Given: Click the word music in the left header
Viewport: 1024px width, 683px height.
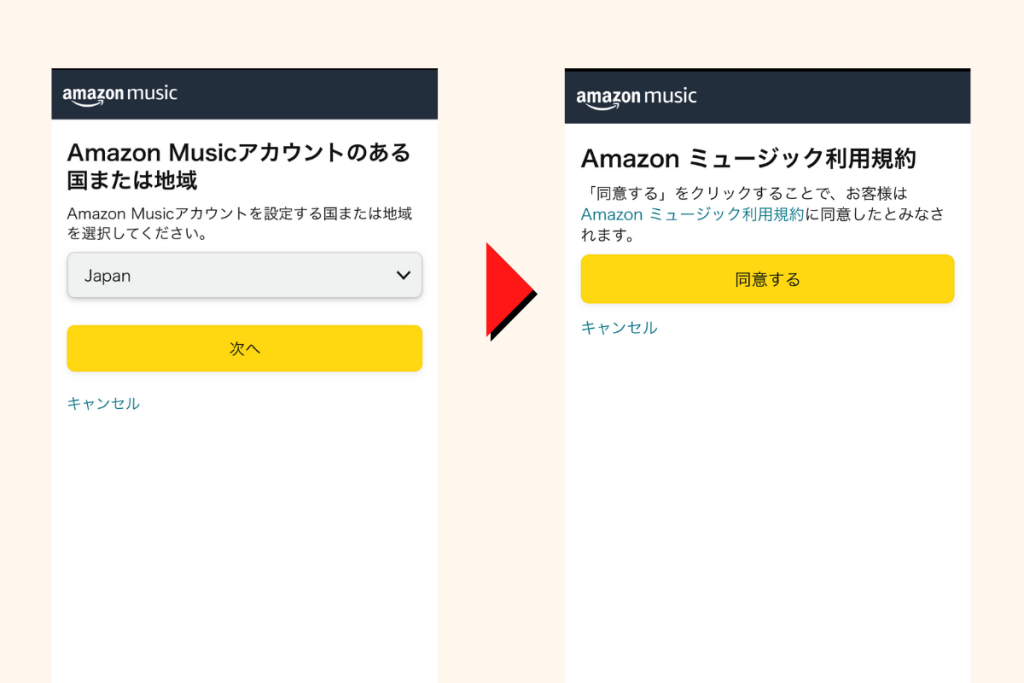Looking at the screenshot, I should 152,93.
